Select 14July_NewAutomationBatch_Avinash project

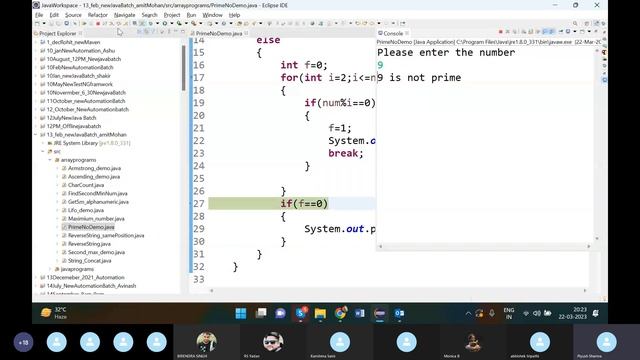coord(91,286)
